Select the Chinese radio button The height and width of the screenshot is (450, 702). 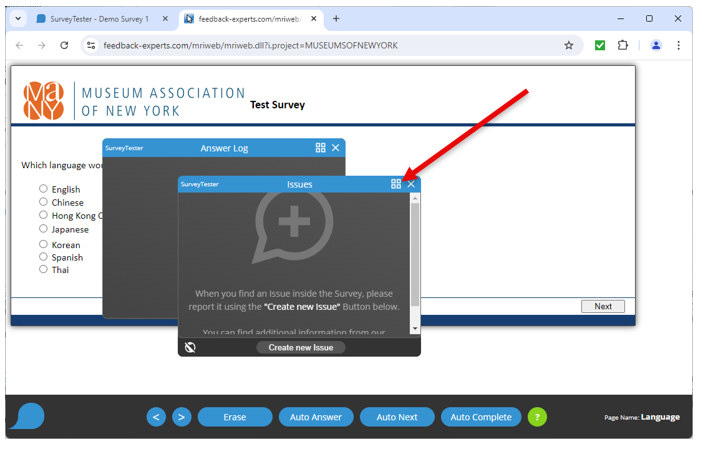tap(43, 202)
